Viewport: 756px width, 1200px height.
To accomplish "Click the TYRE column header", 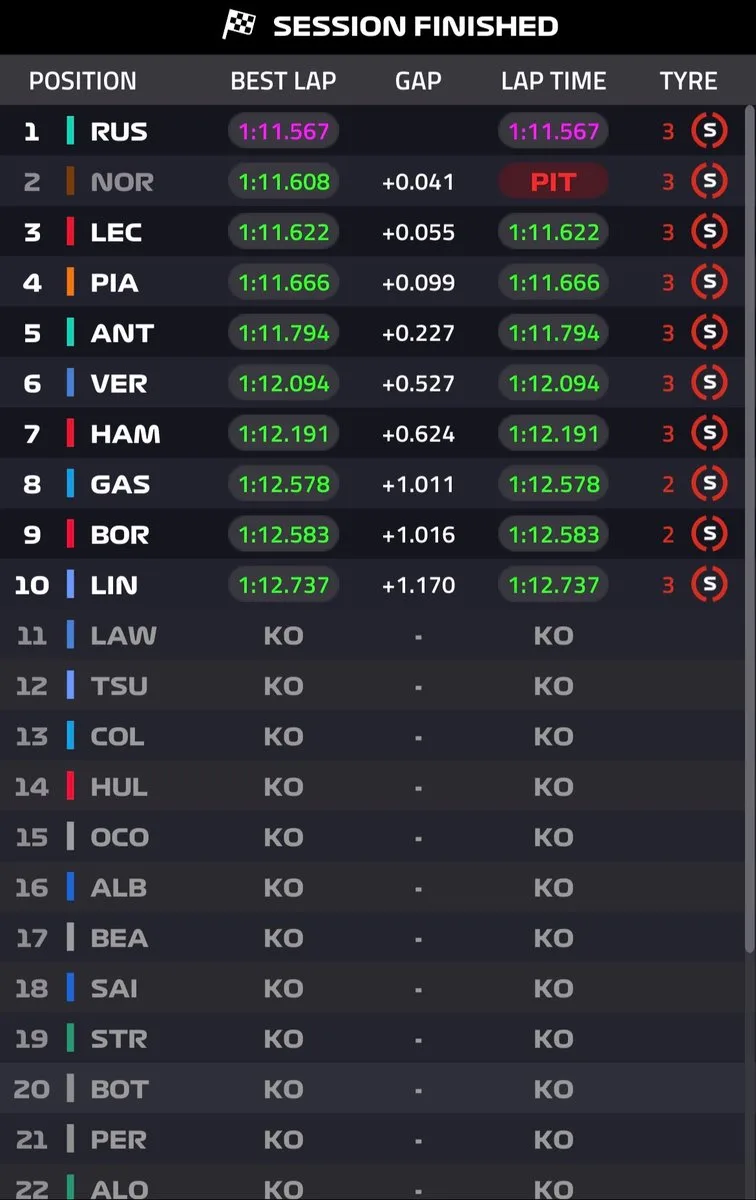I will tap(689, 81).
